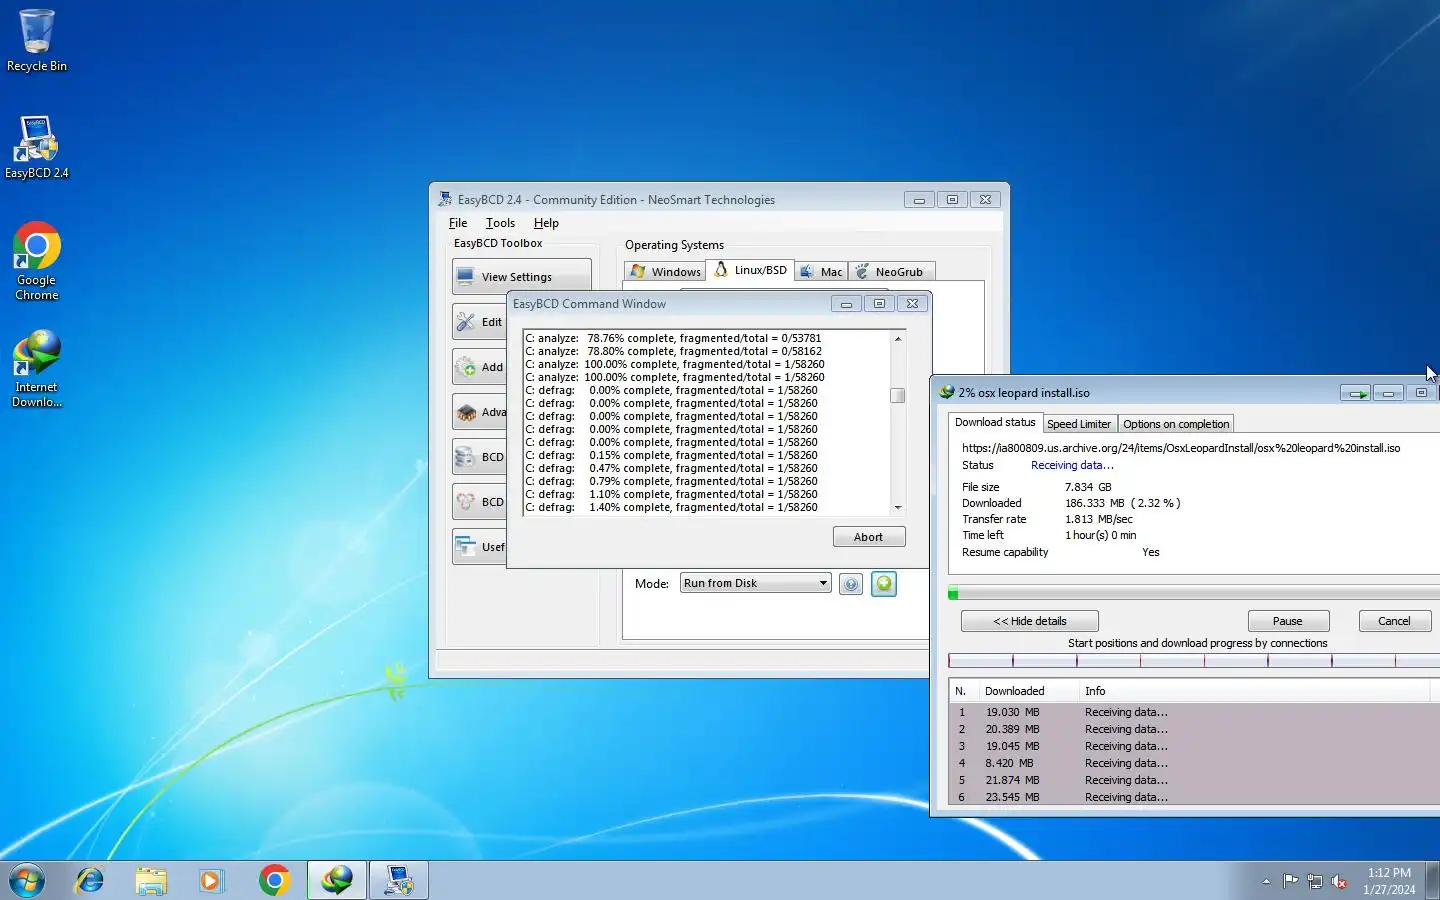Open the Help menu in EasyBCD
This screenshot has height=900, width=1440.
click(x=546, y=223)
